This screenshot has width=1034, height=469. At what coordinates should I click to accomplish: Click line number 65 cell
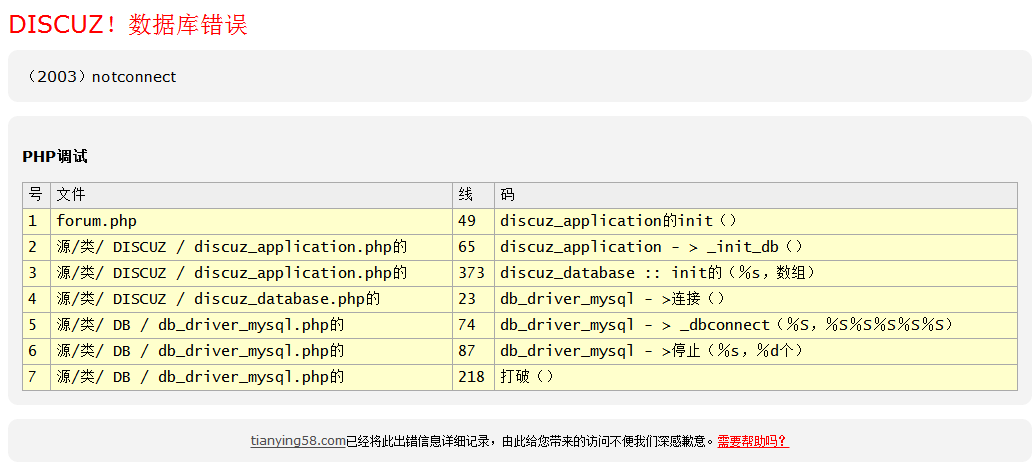tap(473, 247)
